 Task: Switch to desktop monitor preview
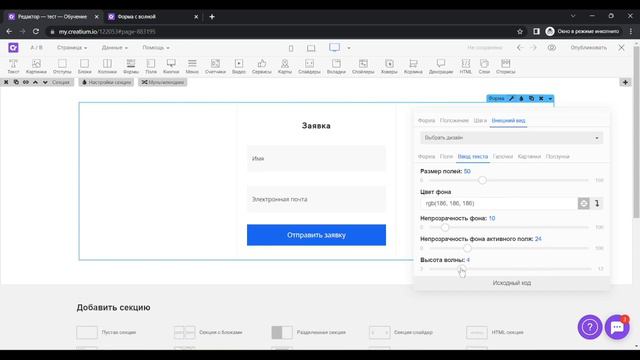point(335,48)
